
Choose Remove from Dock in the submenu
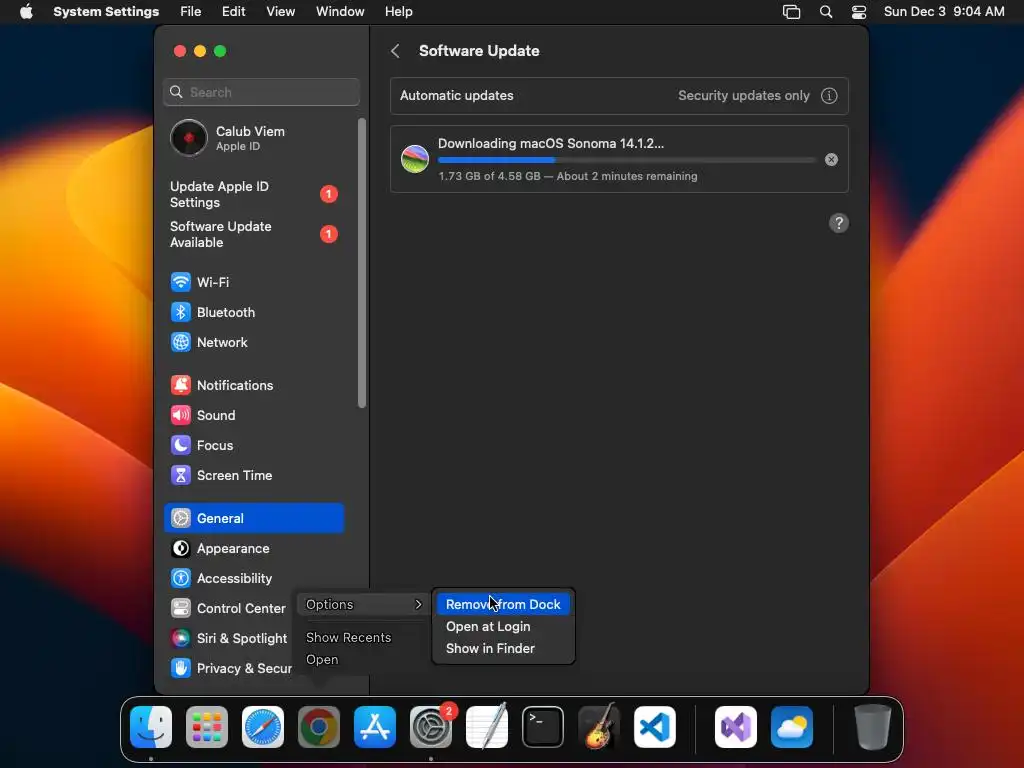pos(504,605)
